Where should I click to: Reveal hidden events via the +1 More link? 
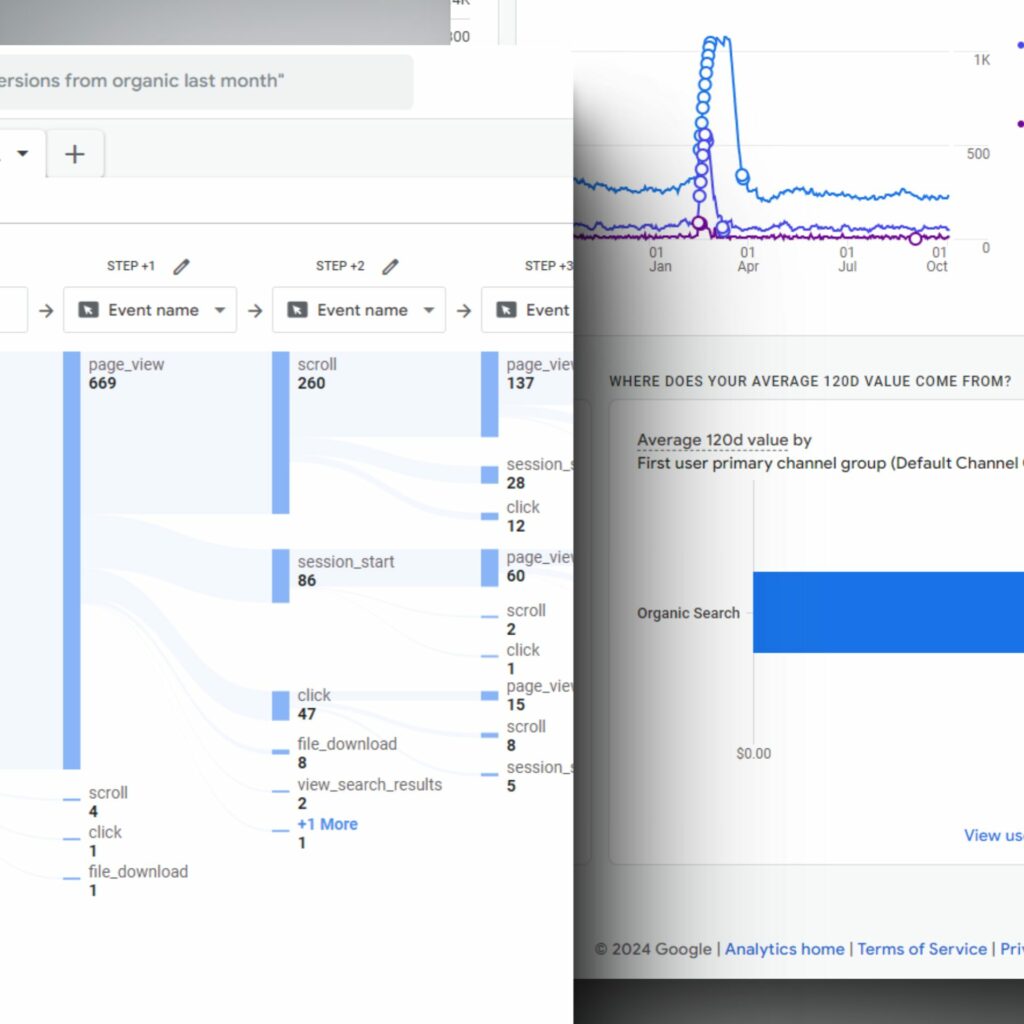pyautogui.click(x=327, y=823)
